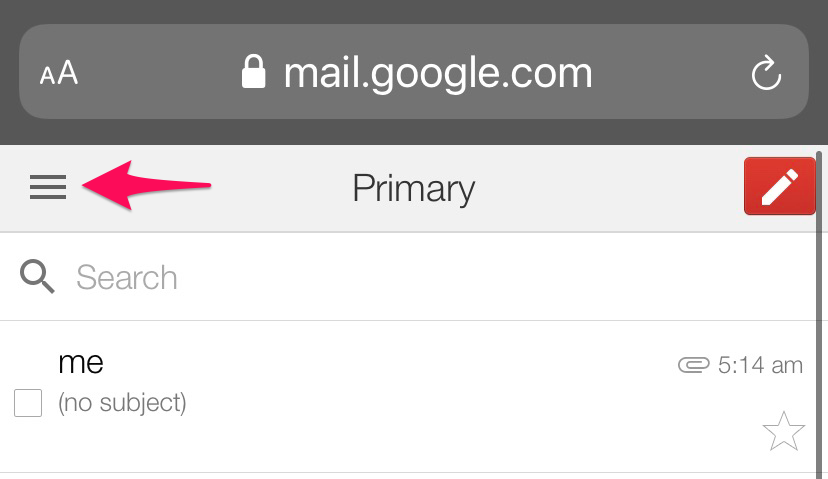Select the checkbox for the email from me
The height and width of the screenshot is (479, 828).
coord(28,403)
